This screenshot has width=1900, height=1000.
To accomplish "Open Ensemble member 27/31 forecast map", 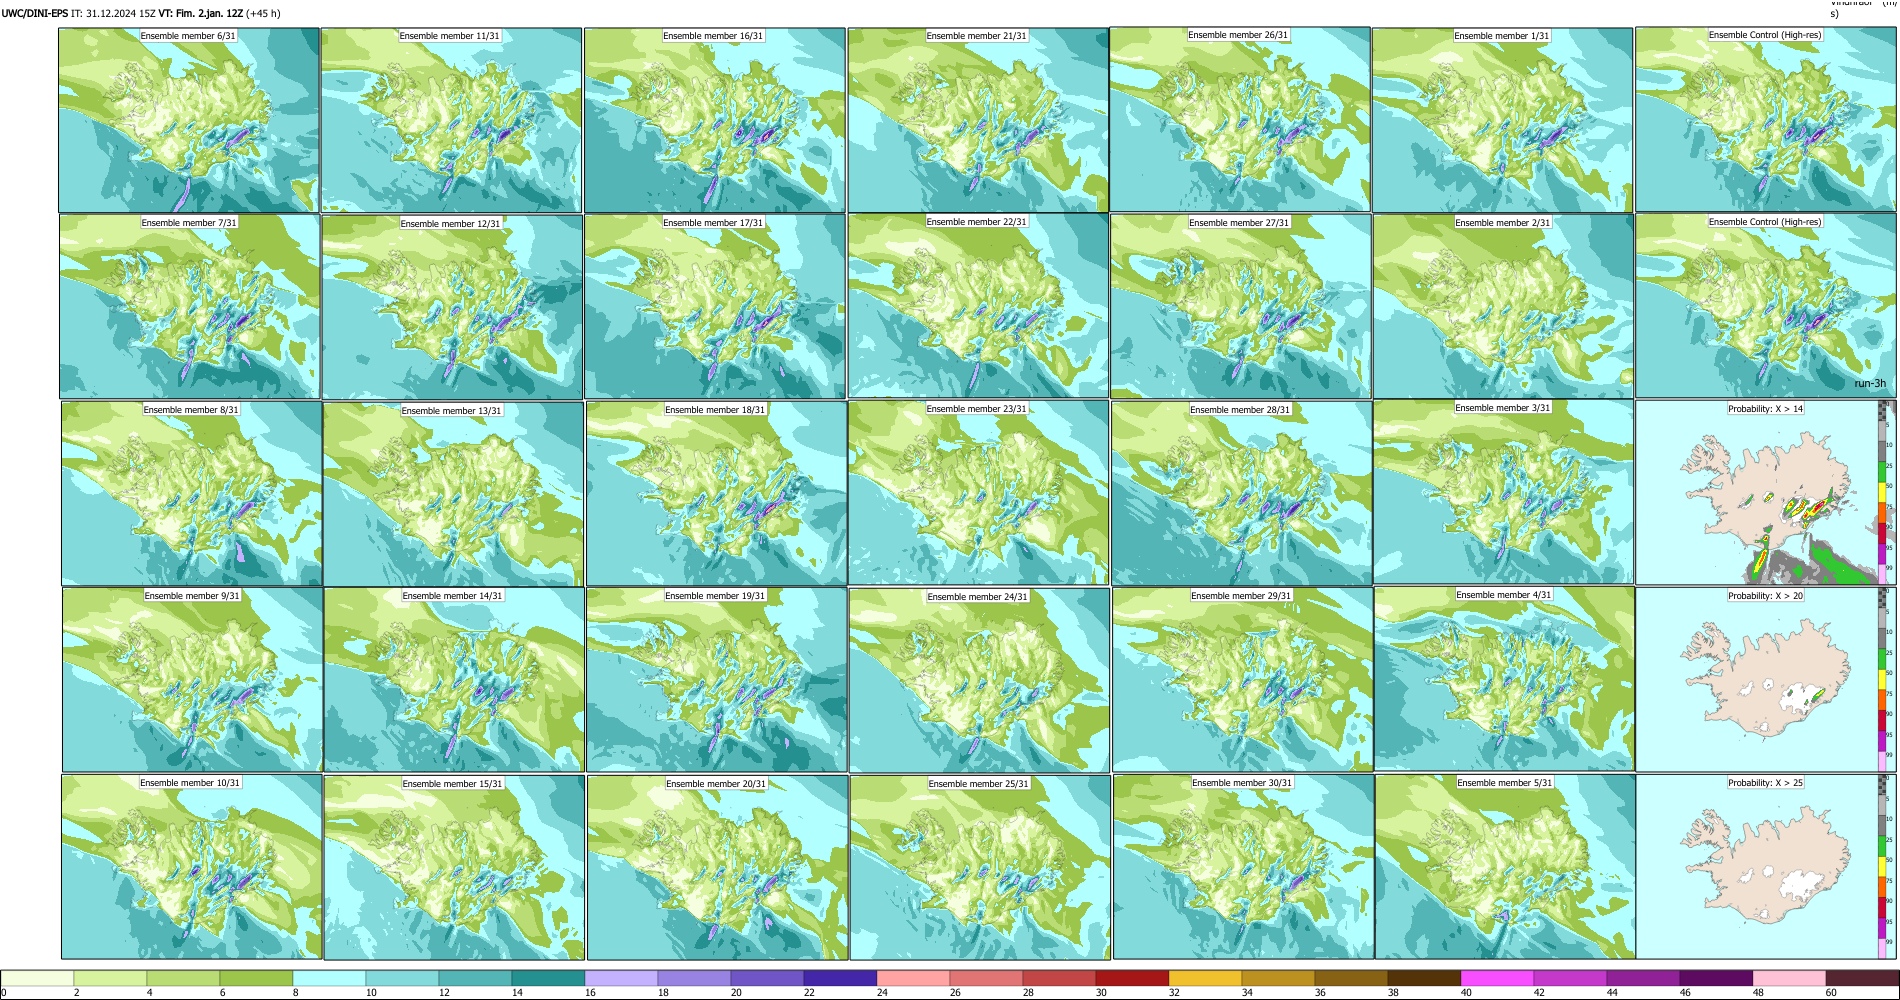I will pyautogui.click(x=1240, y=307).
